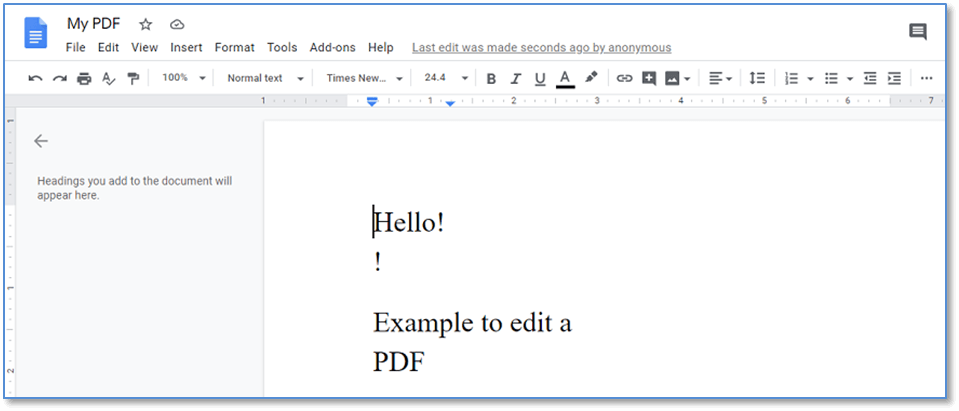Star the My PDF document

tap(146, 24)
